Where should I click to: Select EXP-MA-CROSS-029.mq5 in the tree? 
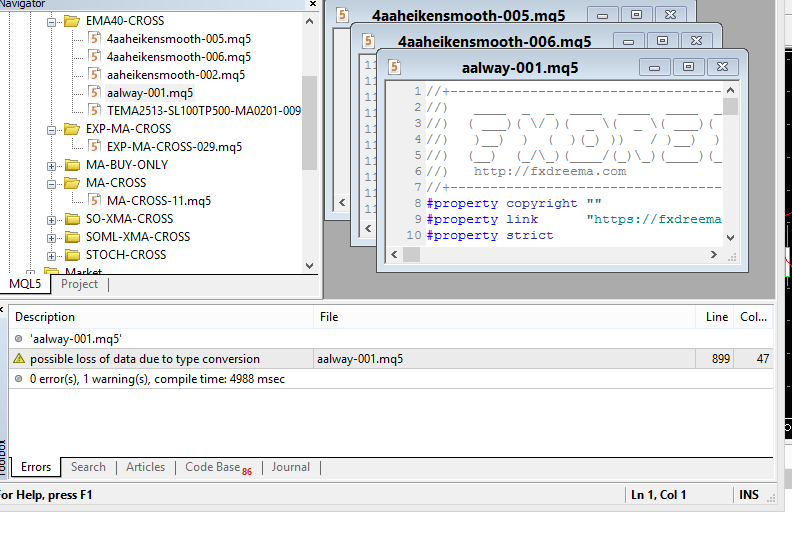(174, 147)
